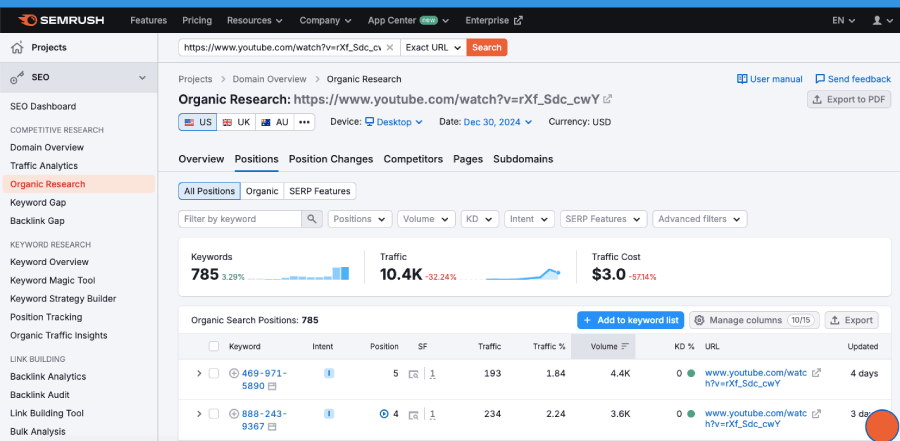The height and width of the screenshot is (441, 900).
Task: Switch to the Organic positions filter
Action: [x=262, y=191]
